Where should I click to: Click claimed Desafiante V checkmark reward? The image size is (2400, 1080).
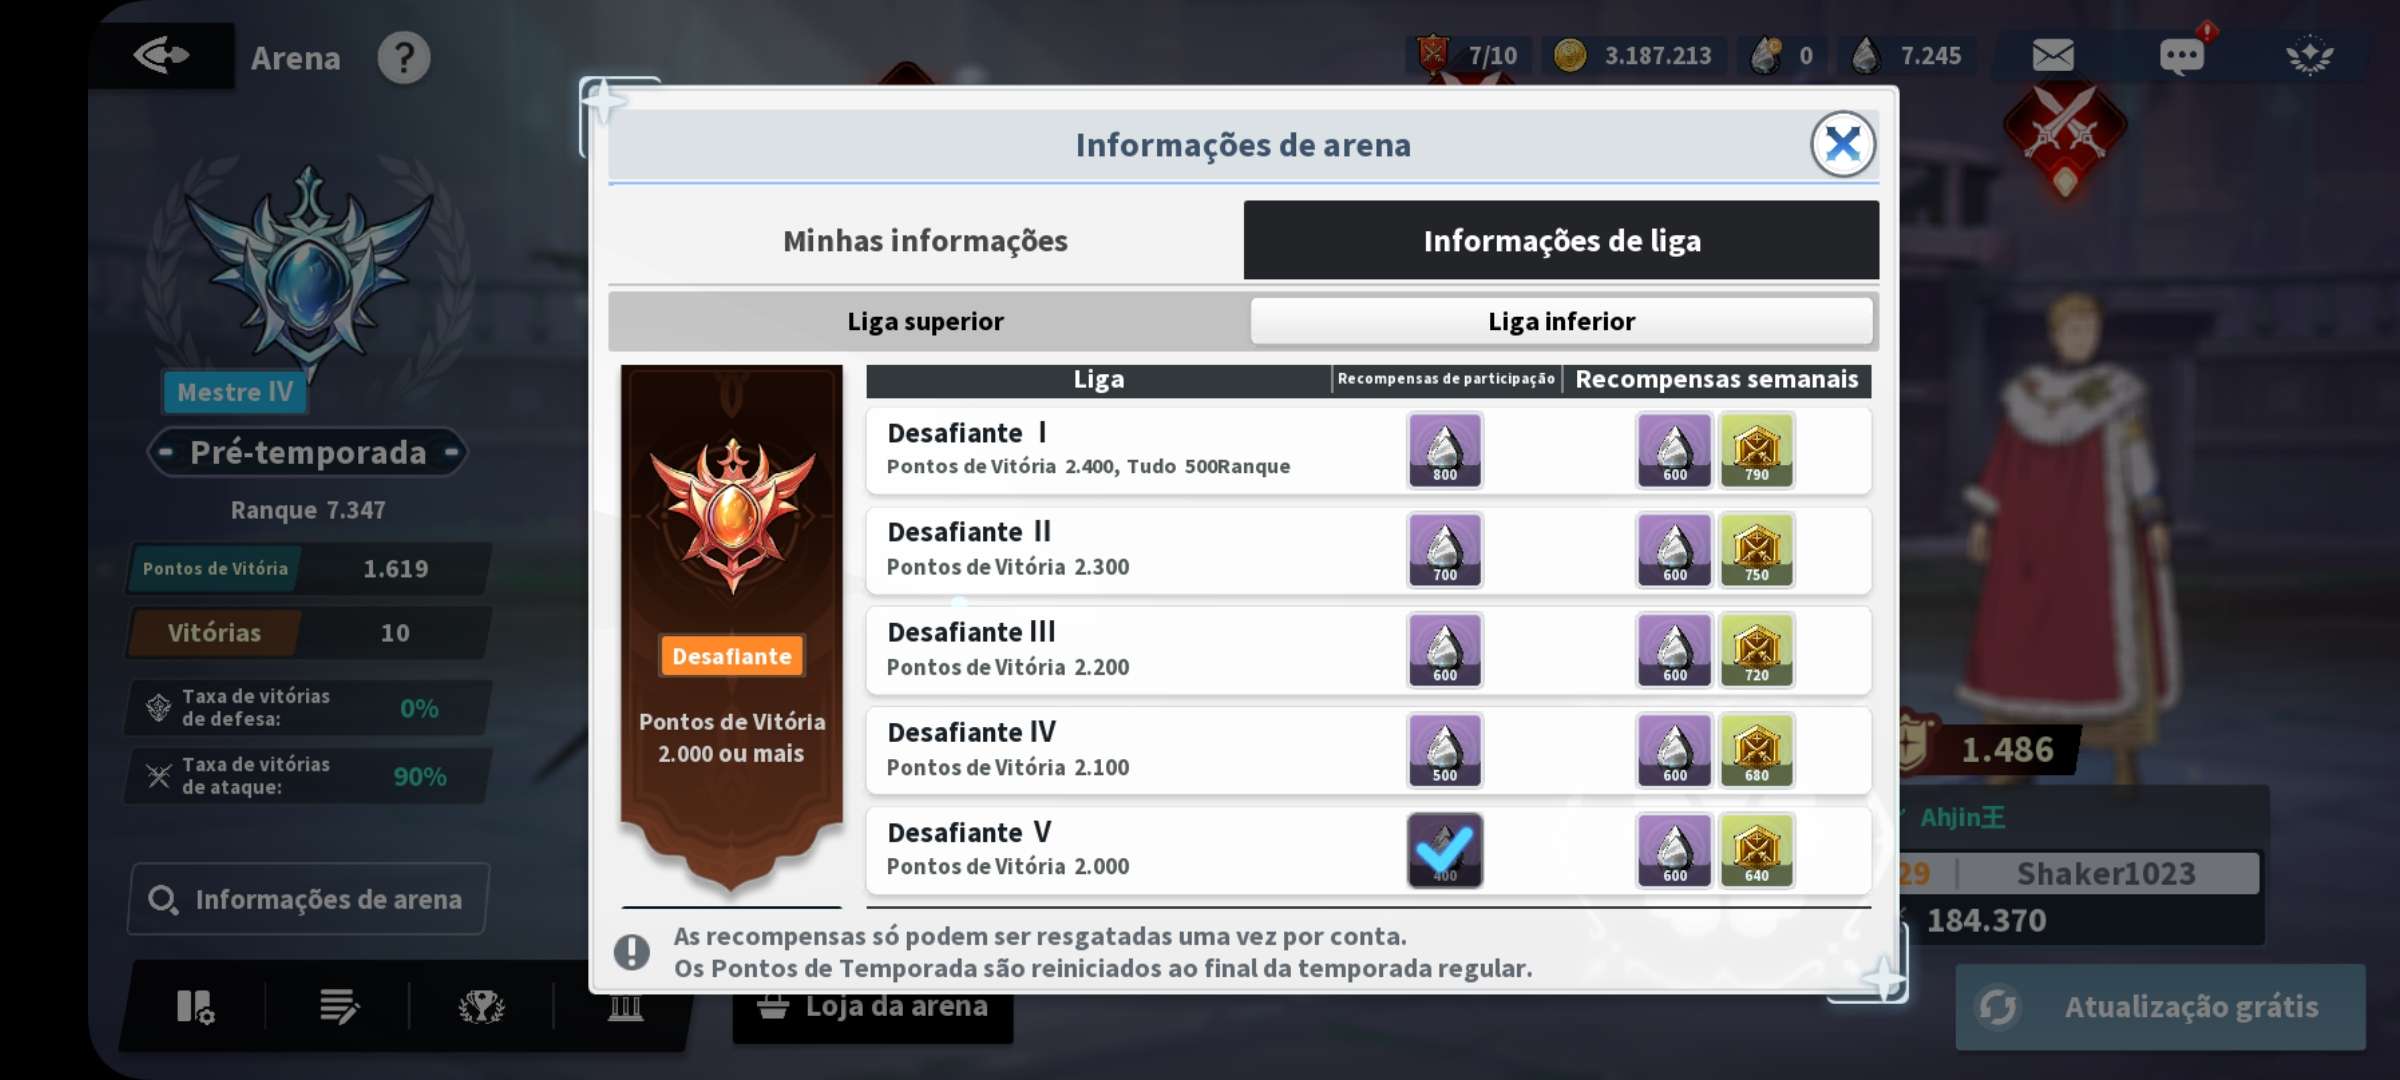(1444, 850)
